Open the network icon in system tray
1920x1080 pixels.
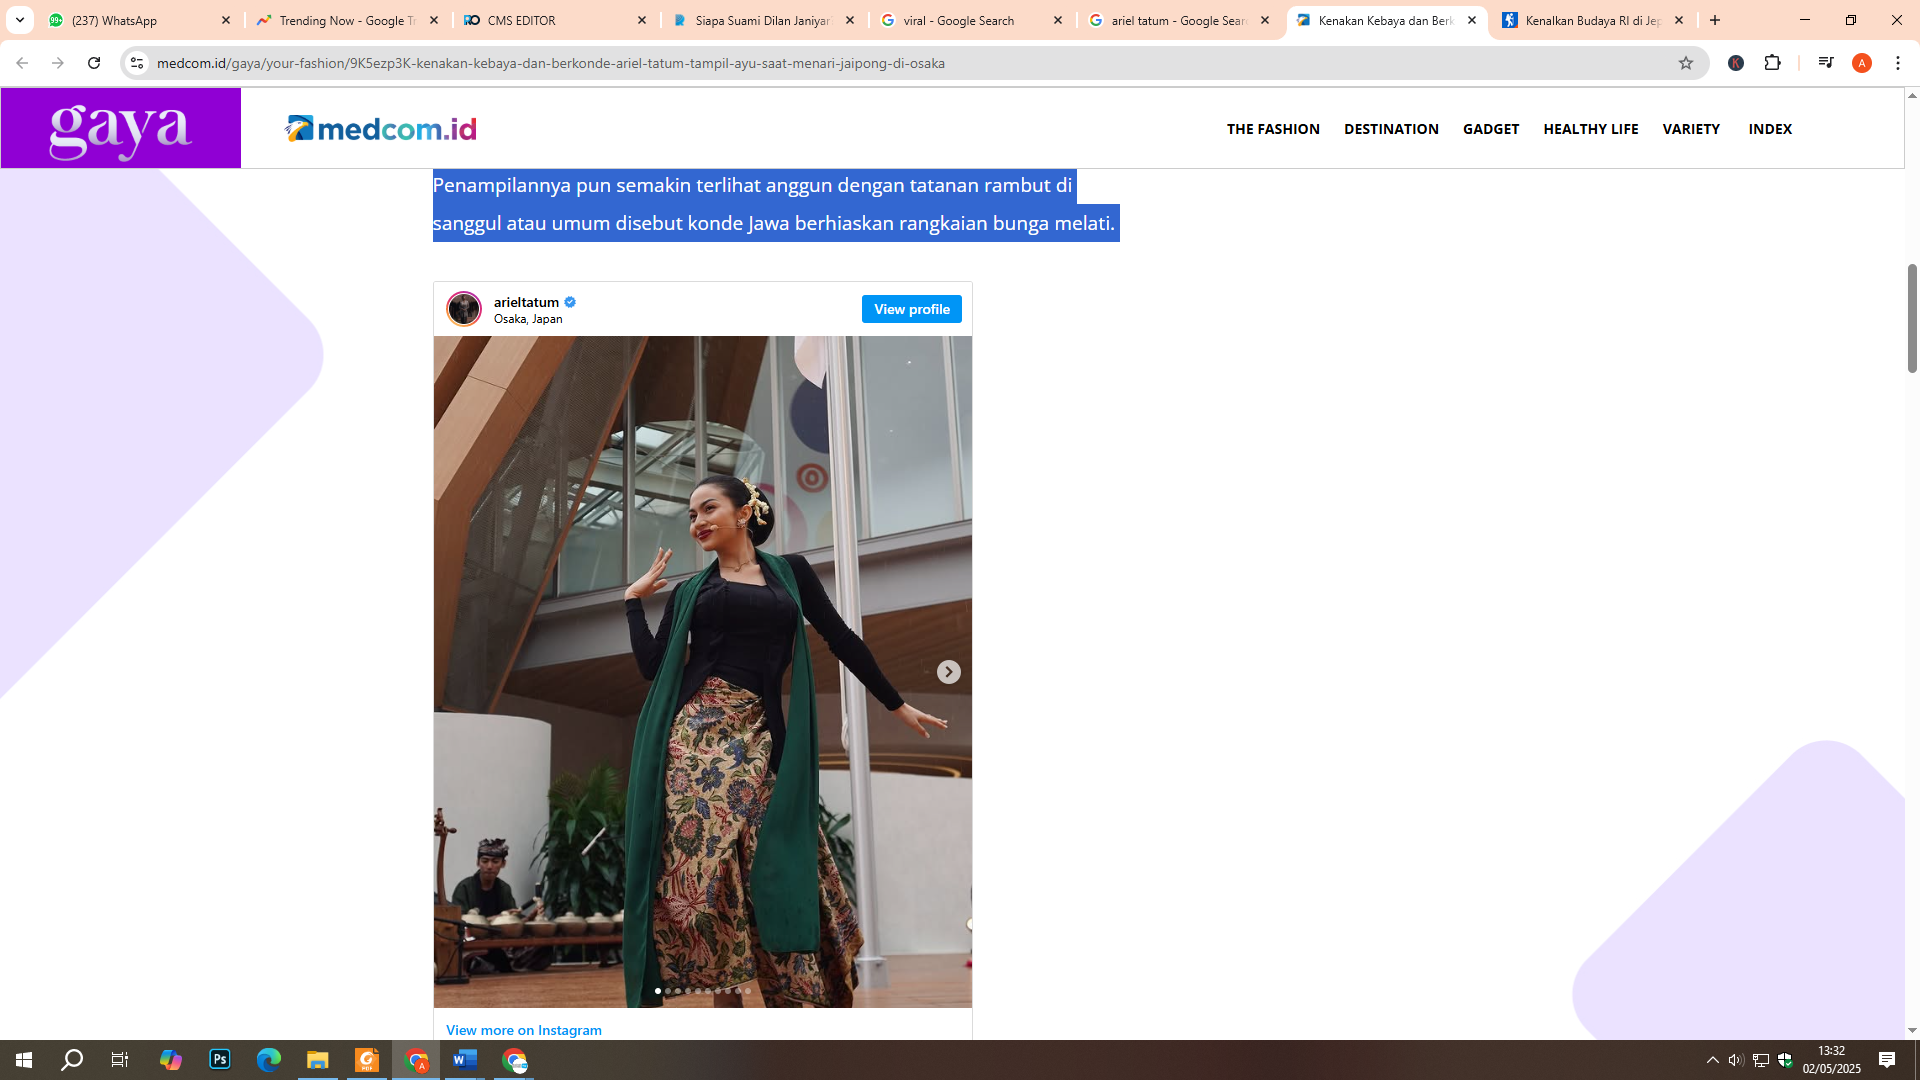[x=1761, y=1060]
